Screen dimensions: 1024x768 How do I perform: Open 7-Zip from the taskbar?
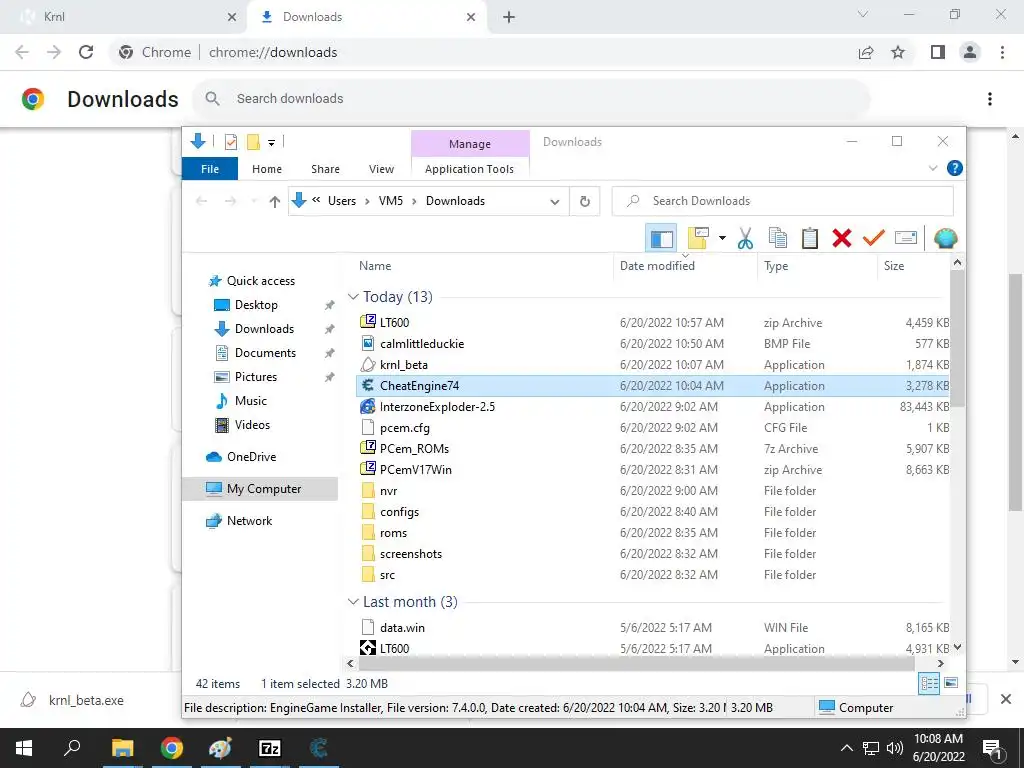[270, 748]
